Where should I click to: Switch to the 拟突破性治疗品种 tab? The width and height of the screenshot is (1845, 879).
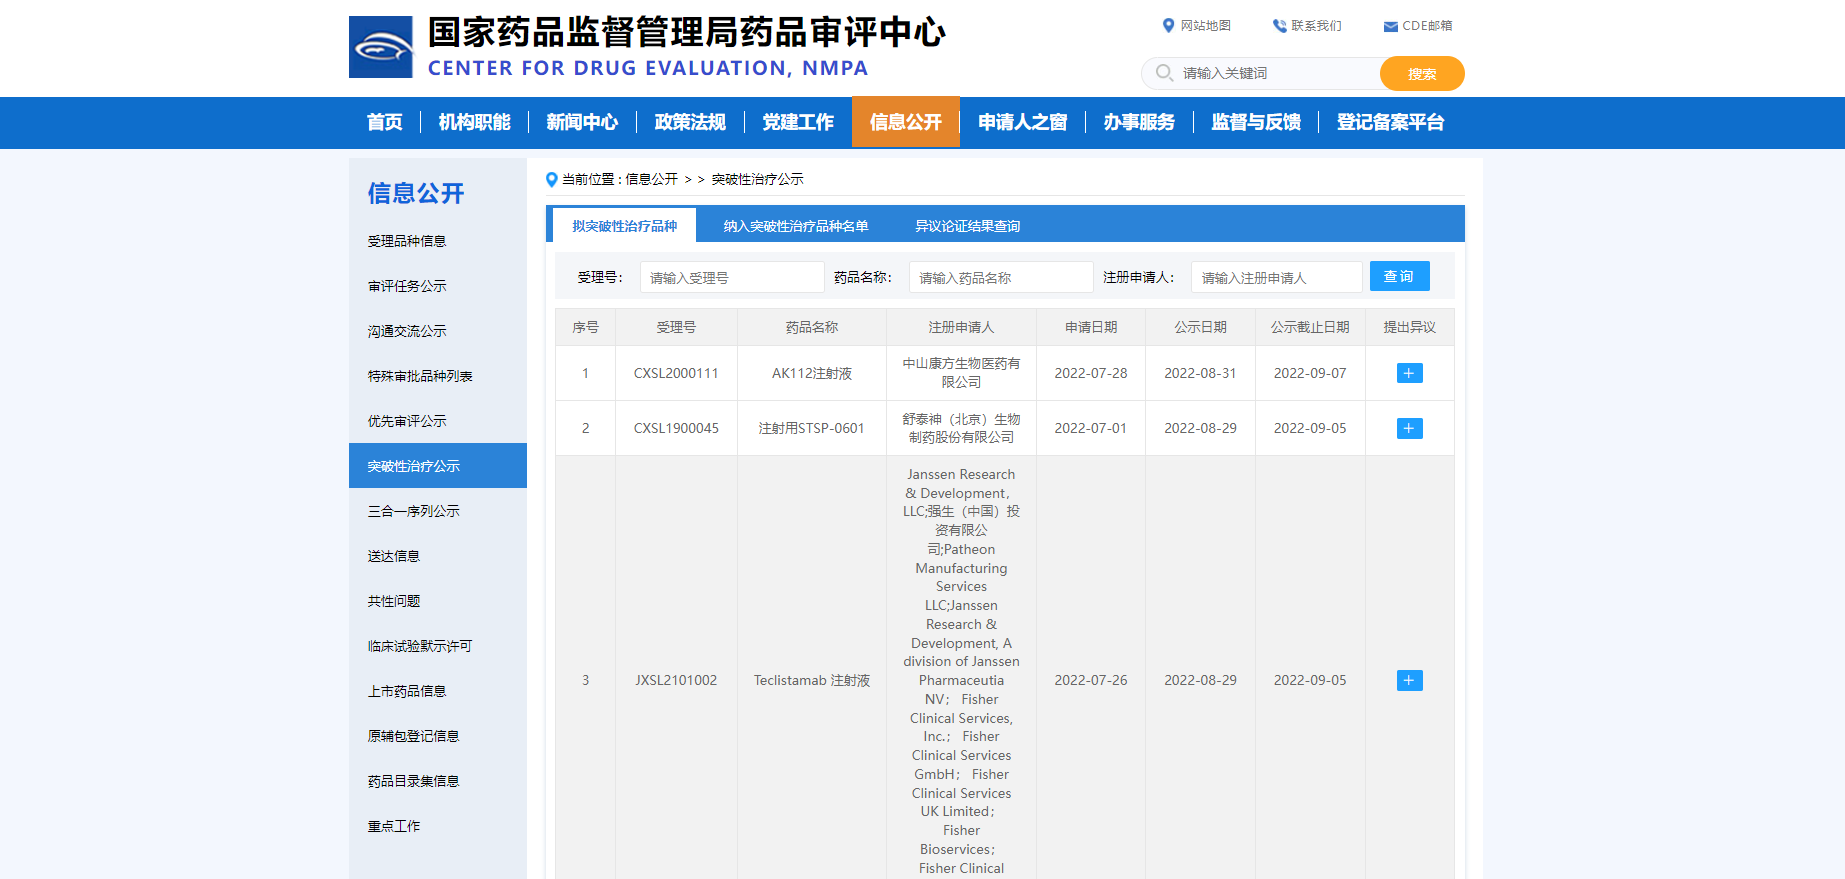tap(625, 226)
